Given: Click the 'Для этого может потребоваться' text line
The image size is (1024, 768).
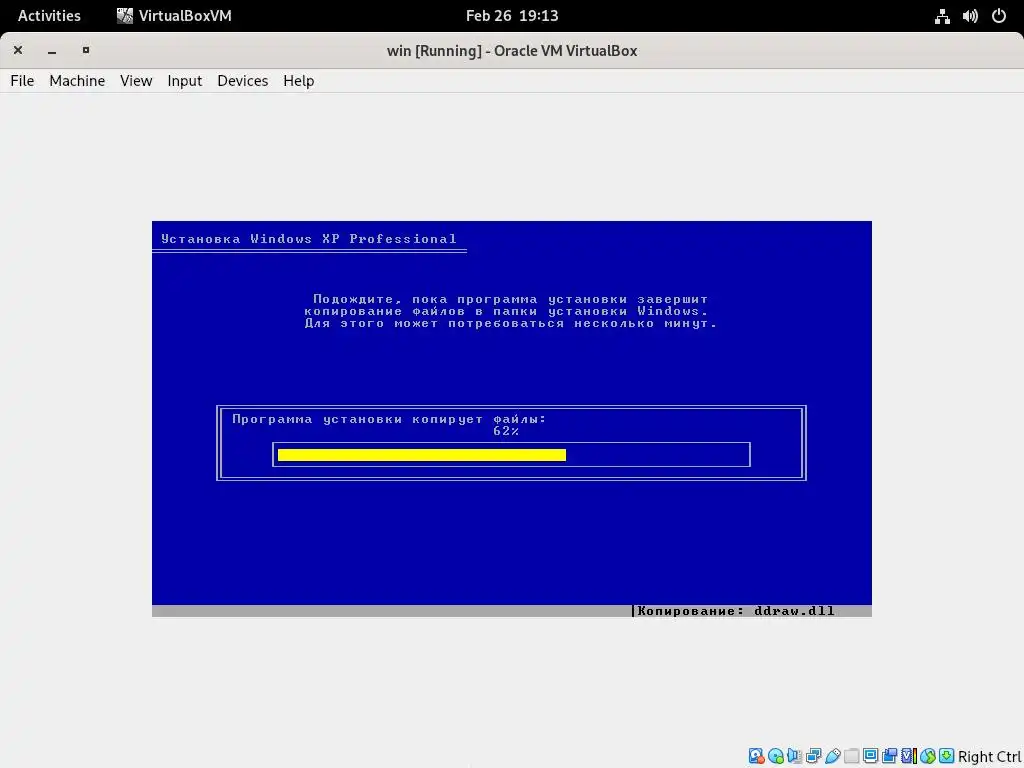Looking at the screenshot, I should [x=511, y=323].
